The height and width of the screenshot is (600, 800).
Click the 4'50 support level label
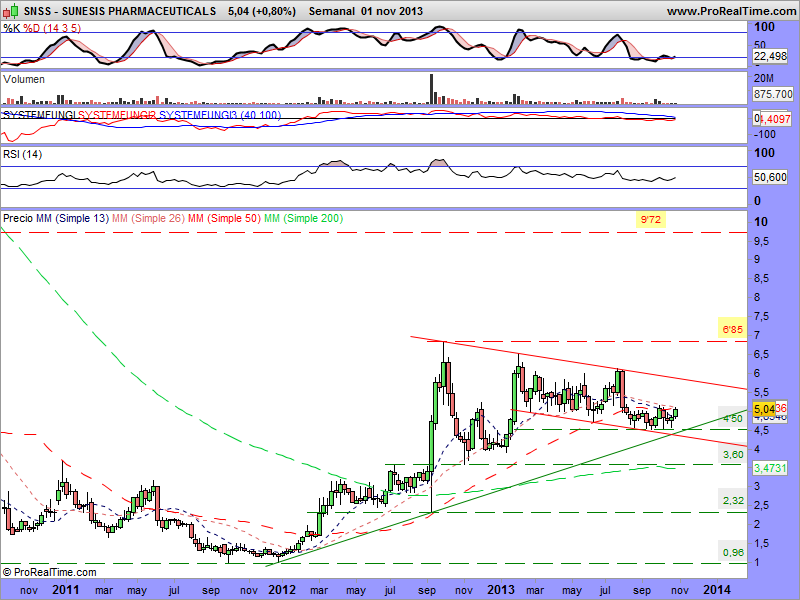[x=733, y=418]
